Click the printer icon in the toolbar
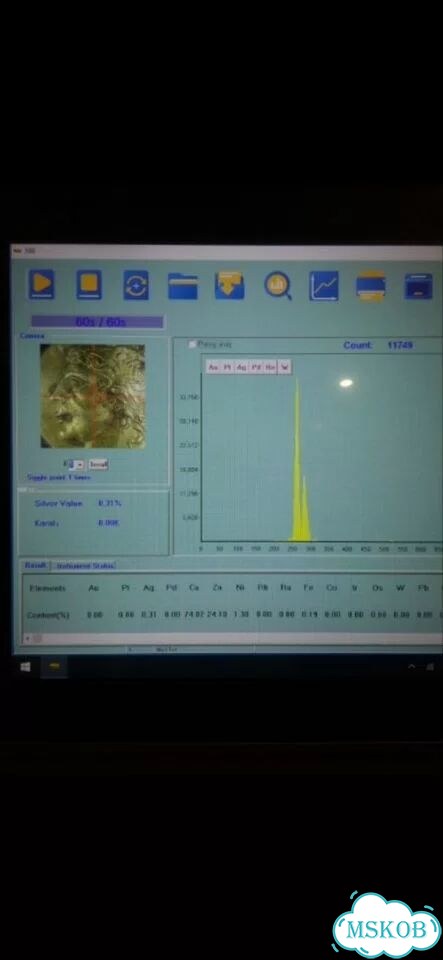The height and width of the screenshot is (960, 443). [371, 286]
